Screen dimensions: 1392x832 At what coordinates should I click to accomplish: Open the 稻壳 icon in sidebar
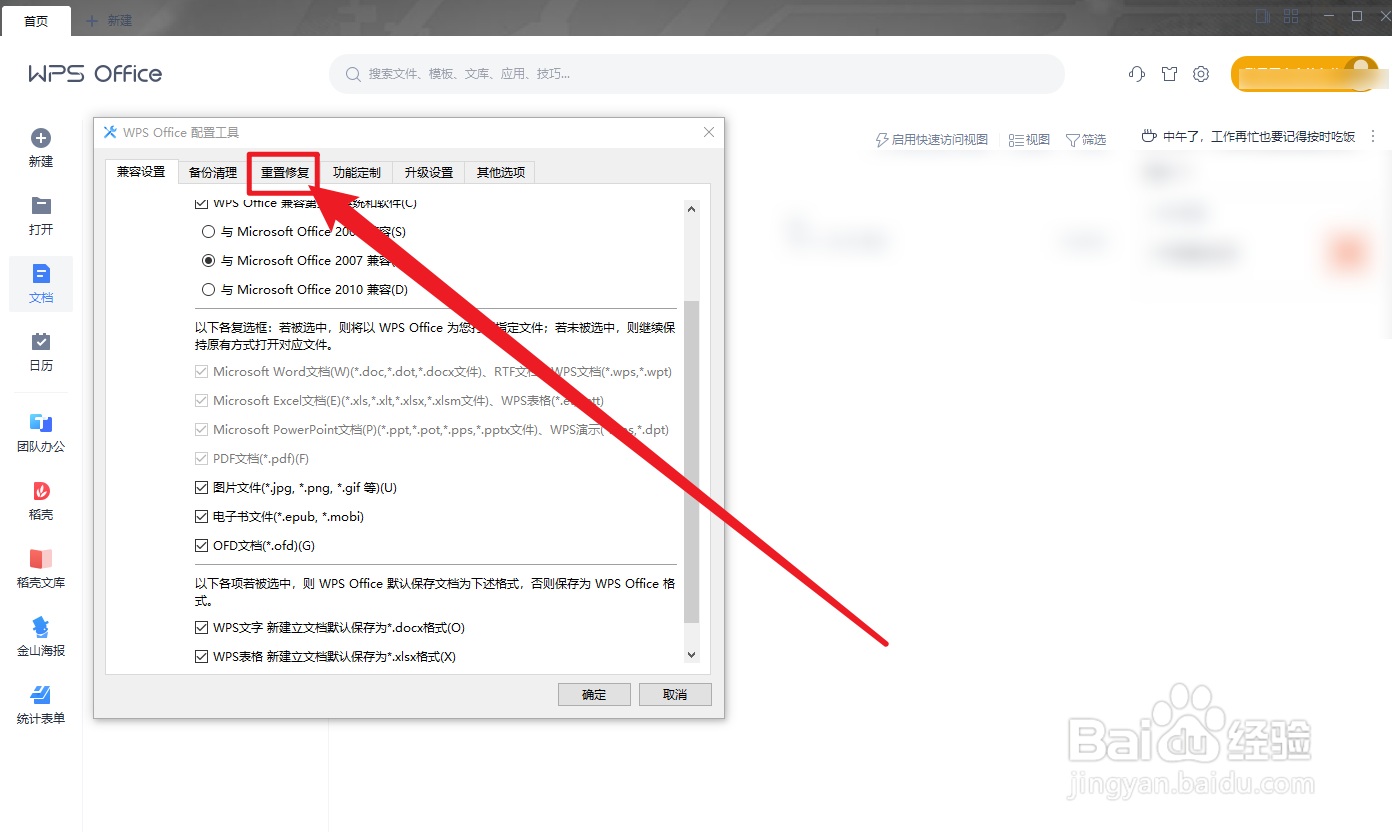point(41,491)
